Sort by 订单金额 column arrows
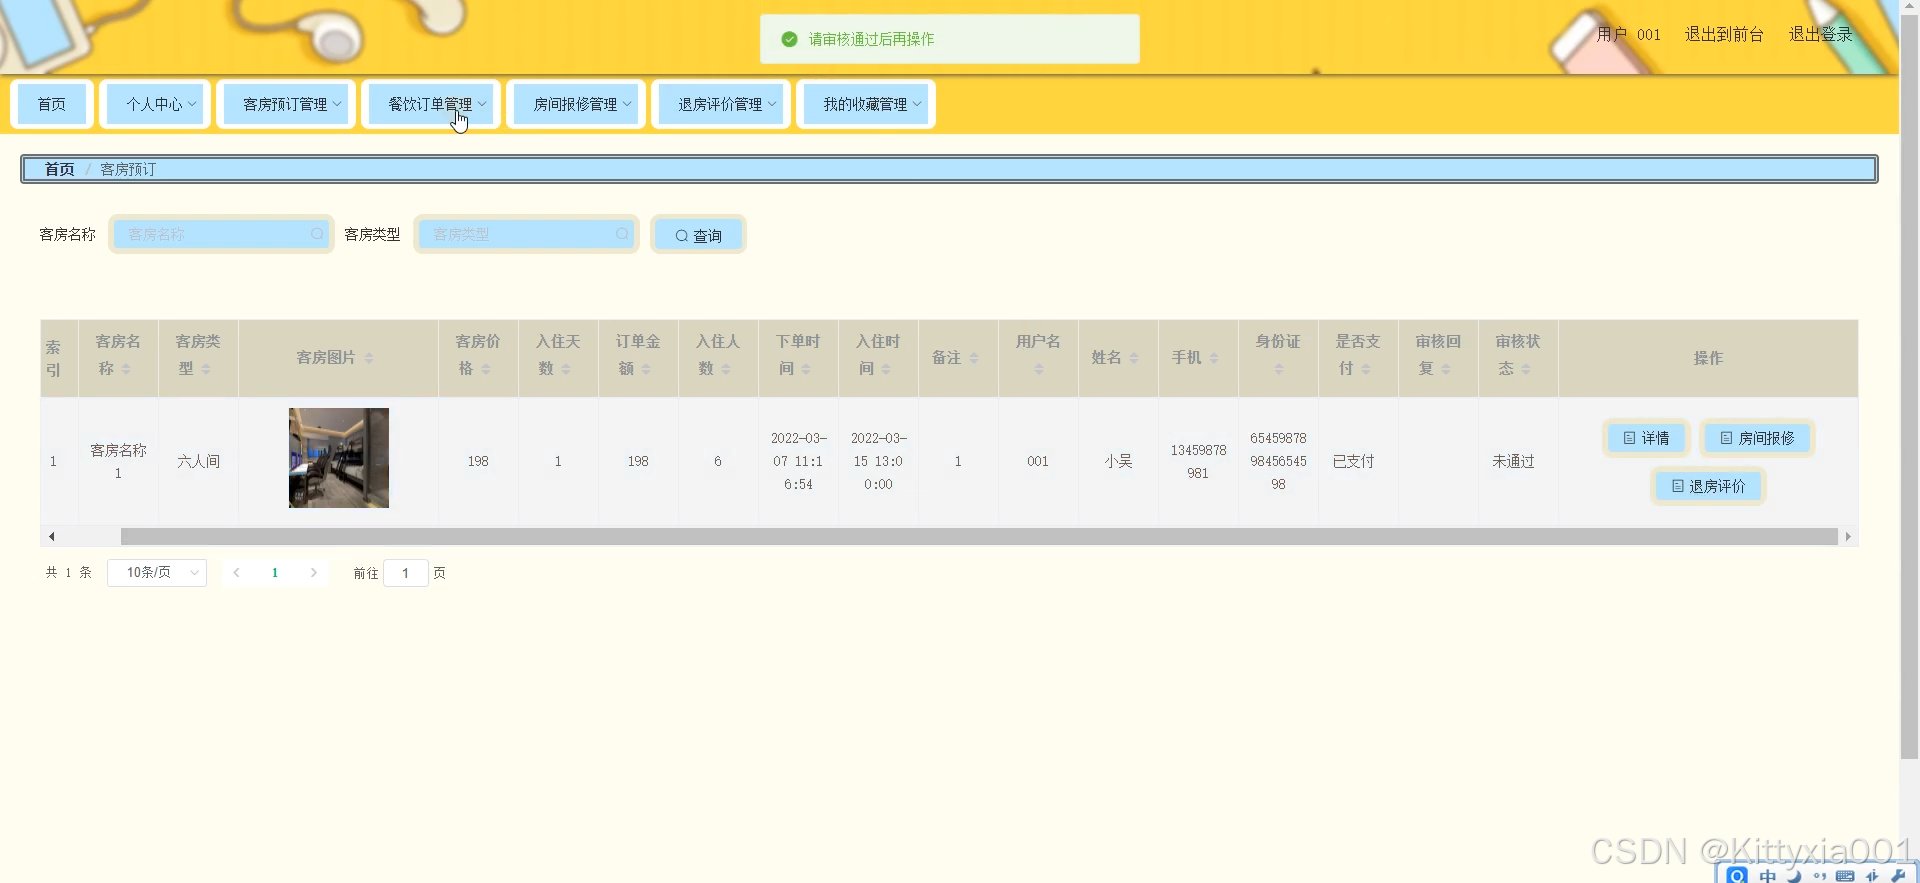 [646, 369]
